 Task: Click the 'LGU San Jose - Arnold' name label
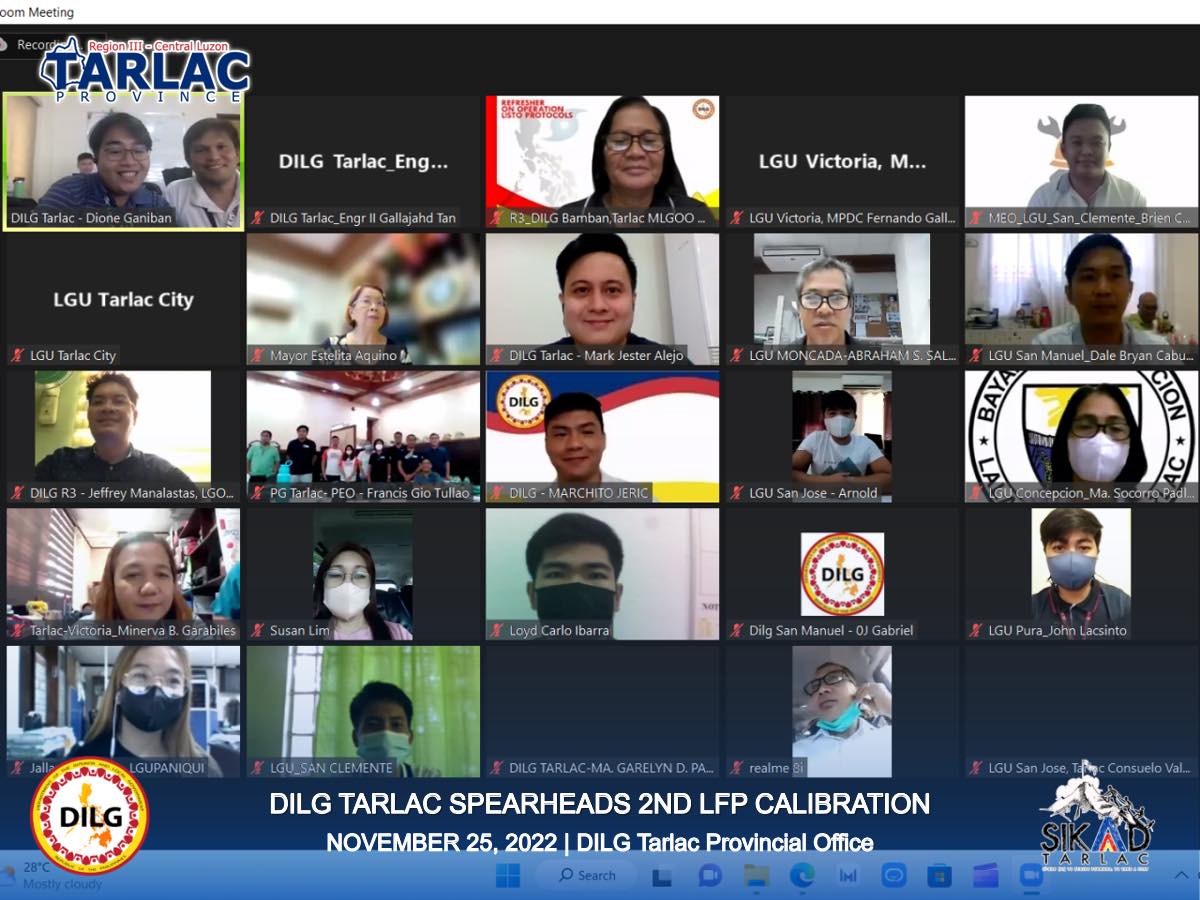(x=813, y=493)
